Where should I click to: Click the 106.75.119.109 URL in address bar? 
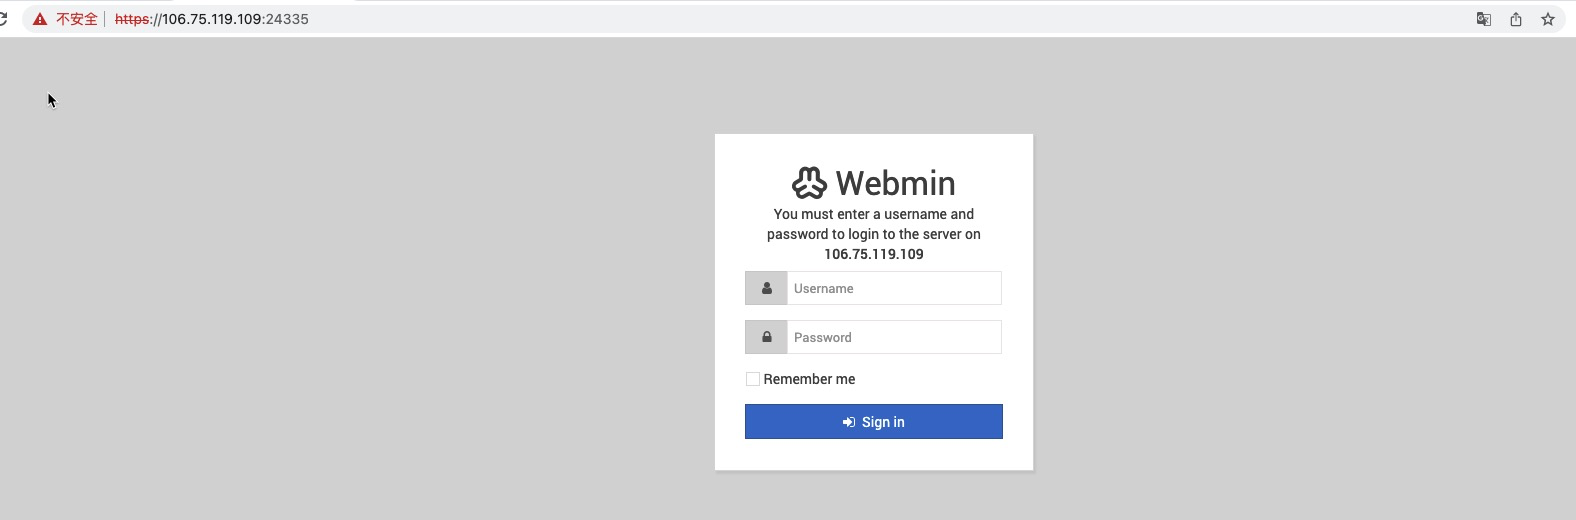213,19
